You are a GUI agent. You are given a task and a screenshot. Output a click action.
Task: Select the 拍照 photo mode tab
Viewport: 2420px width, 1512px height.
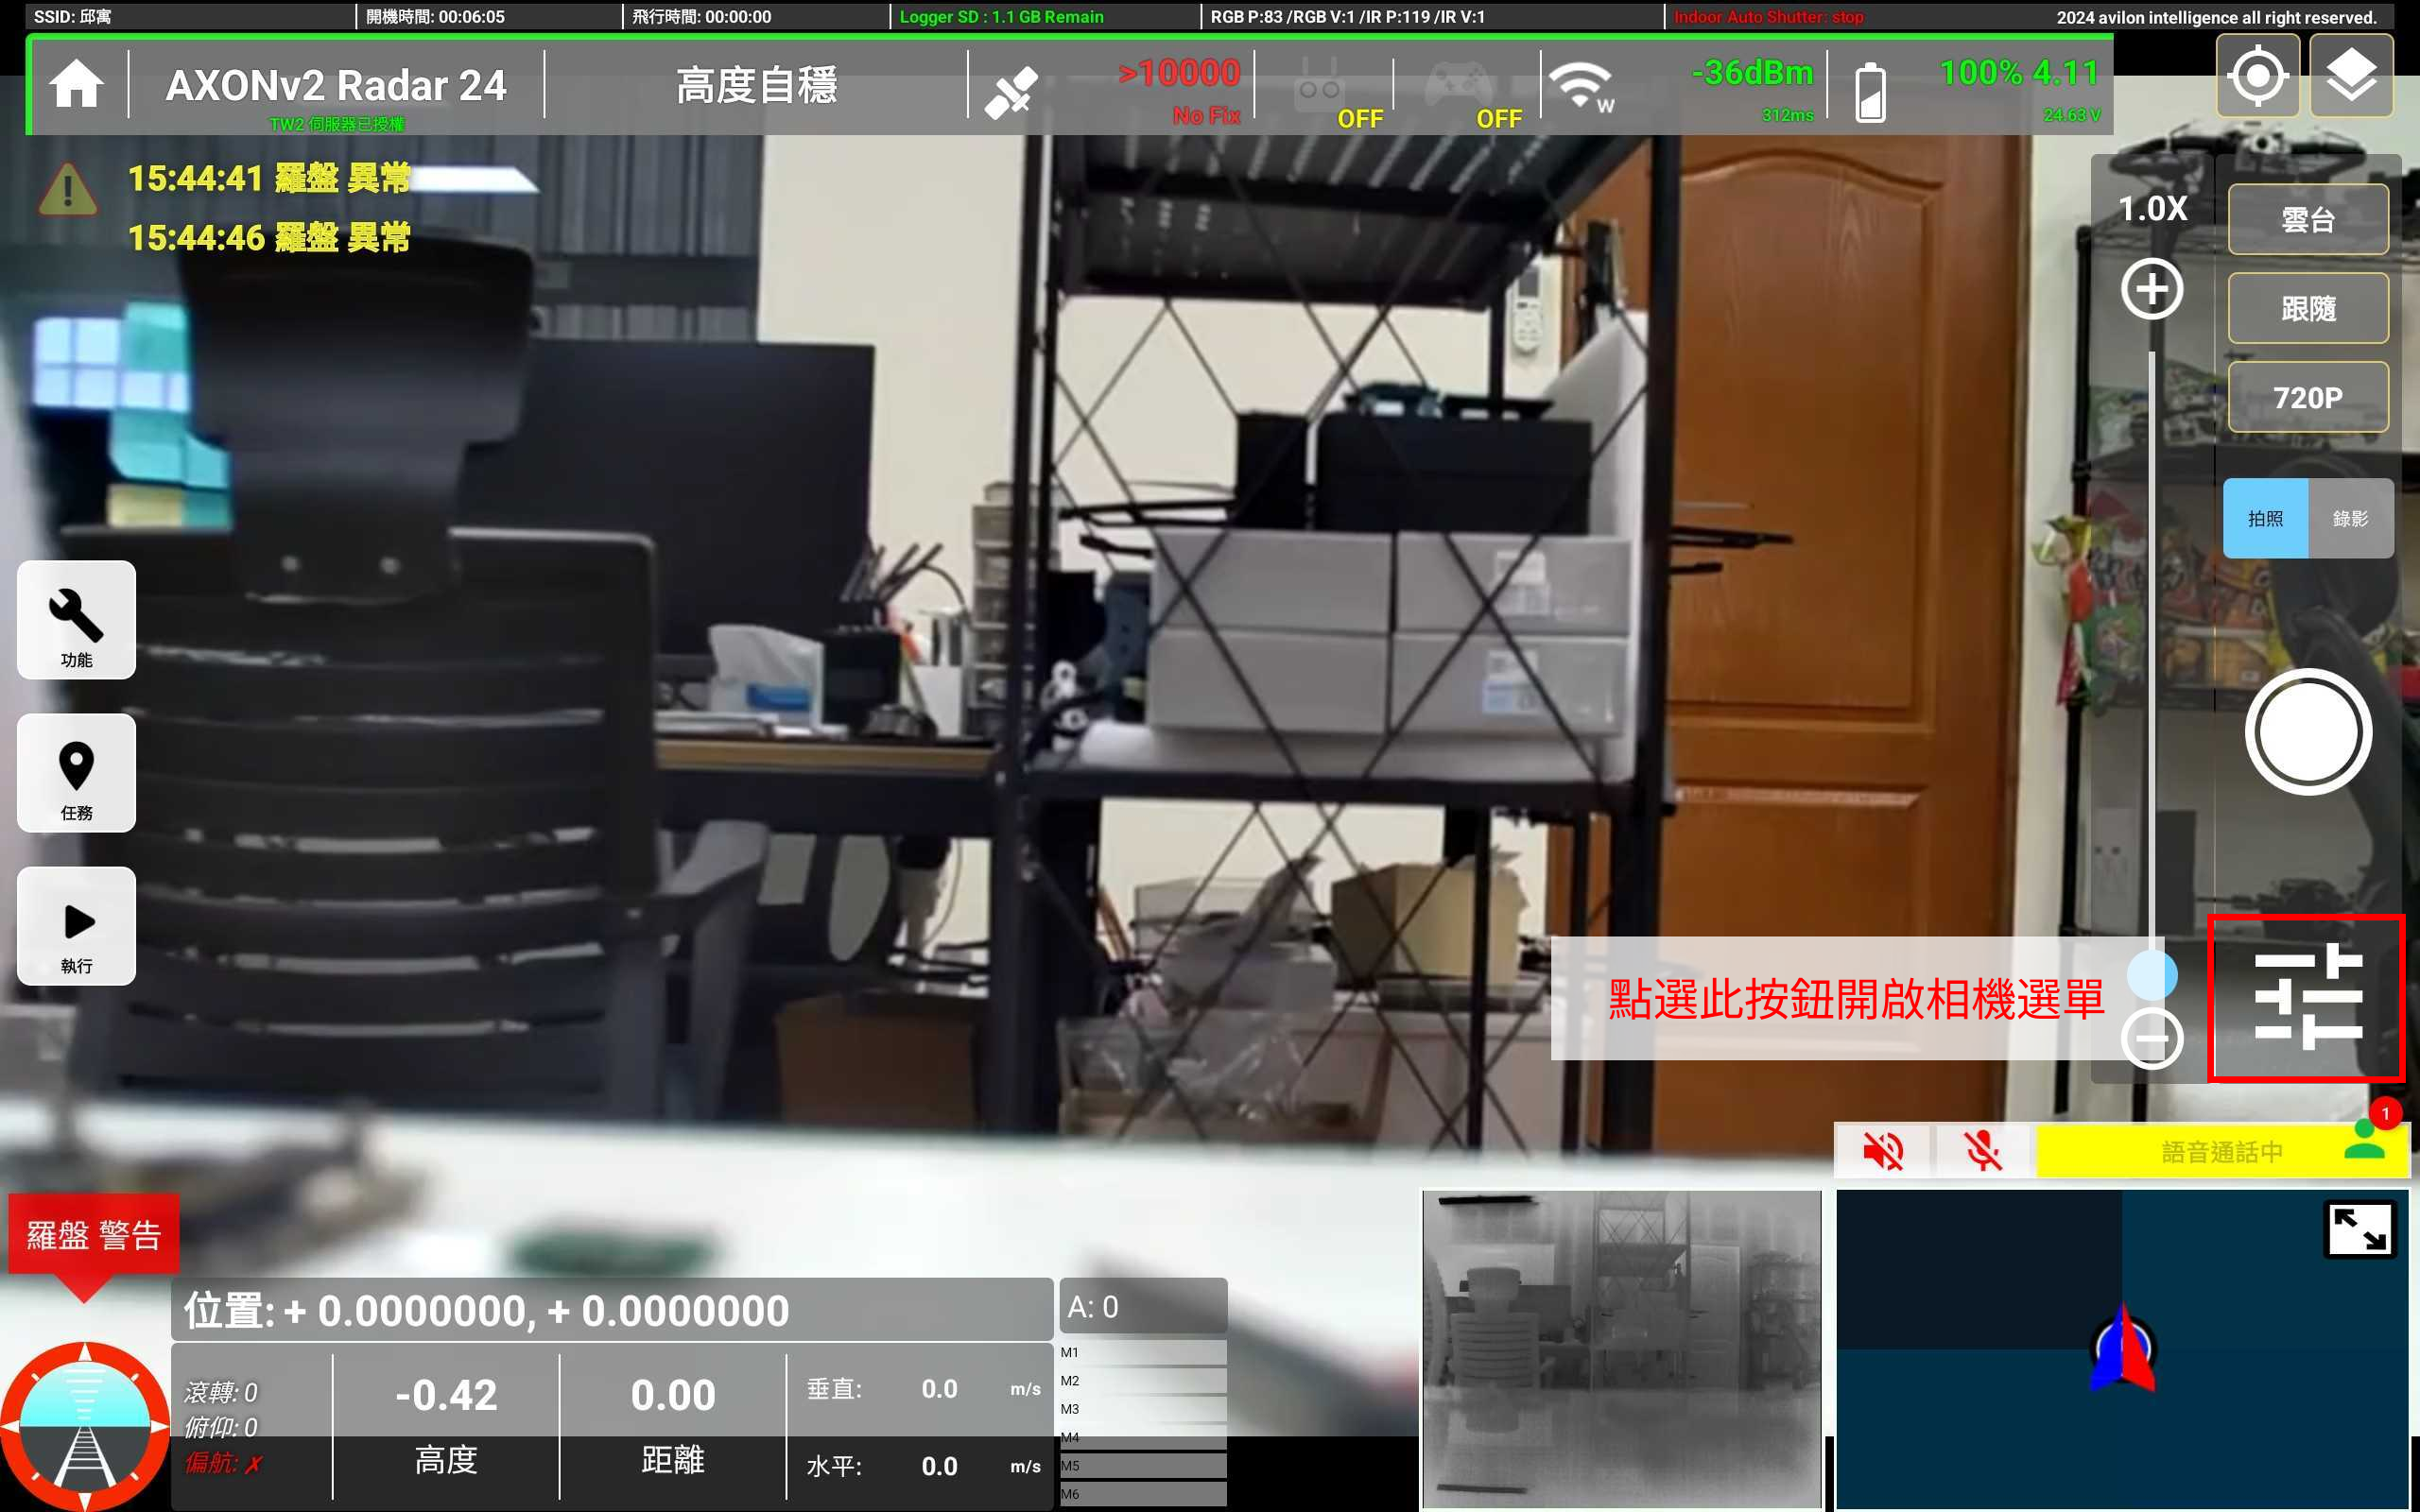(2265, 518)
